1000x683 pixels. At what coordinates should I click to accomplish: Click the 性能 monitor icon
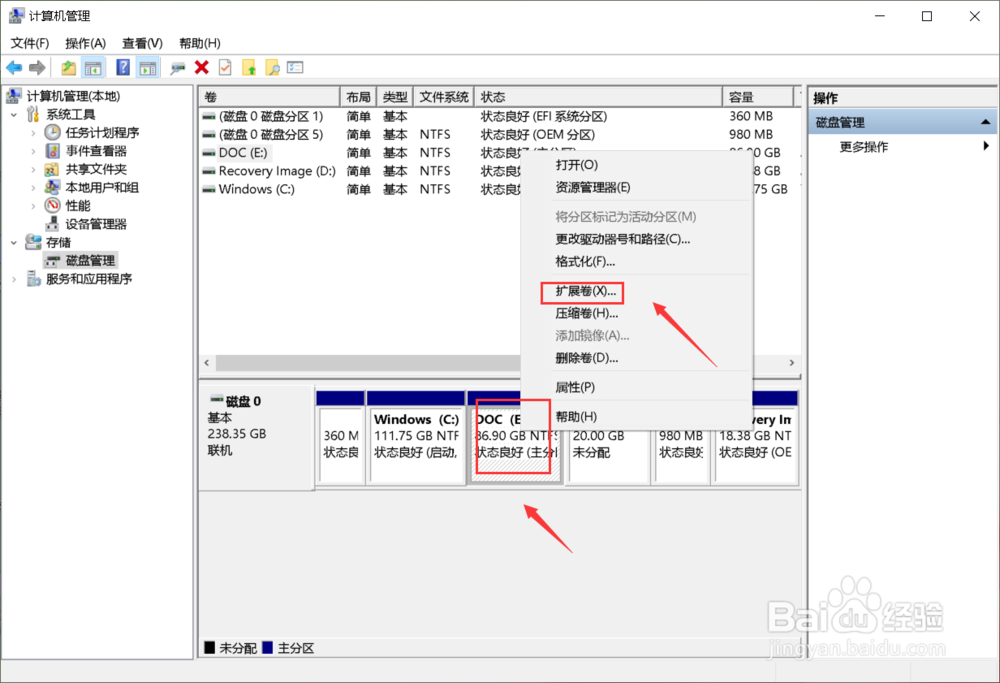52,205
